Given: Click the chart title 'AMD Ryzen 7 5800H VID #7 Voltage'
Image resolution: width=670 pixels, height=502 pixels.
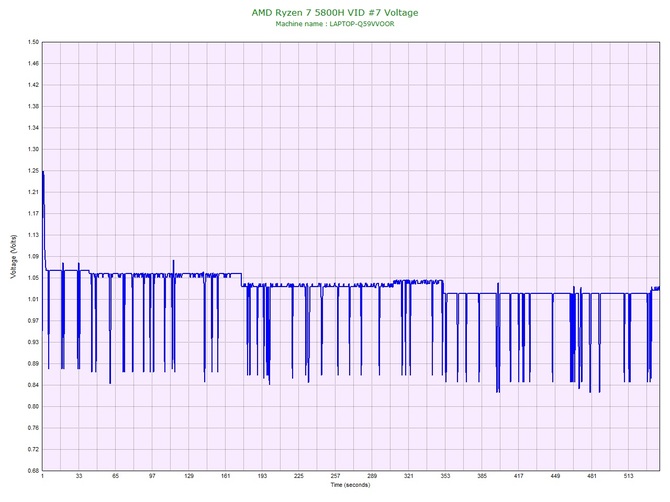Looking at the screenshot, I should pyautogui.click(x=335, y=12).
